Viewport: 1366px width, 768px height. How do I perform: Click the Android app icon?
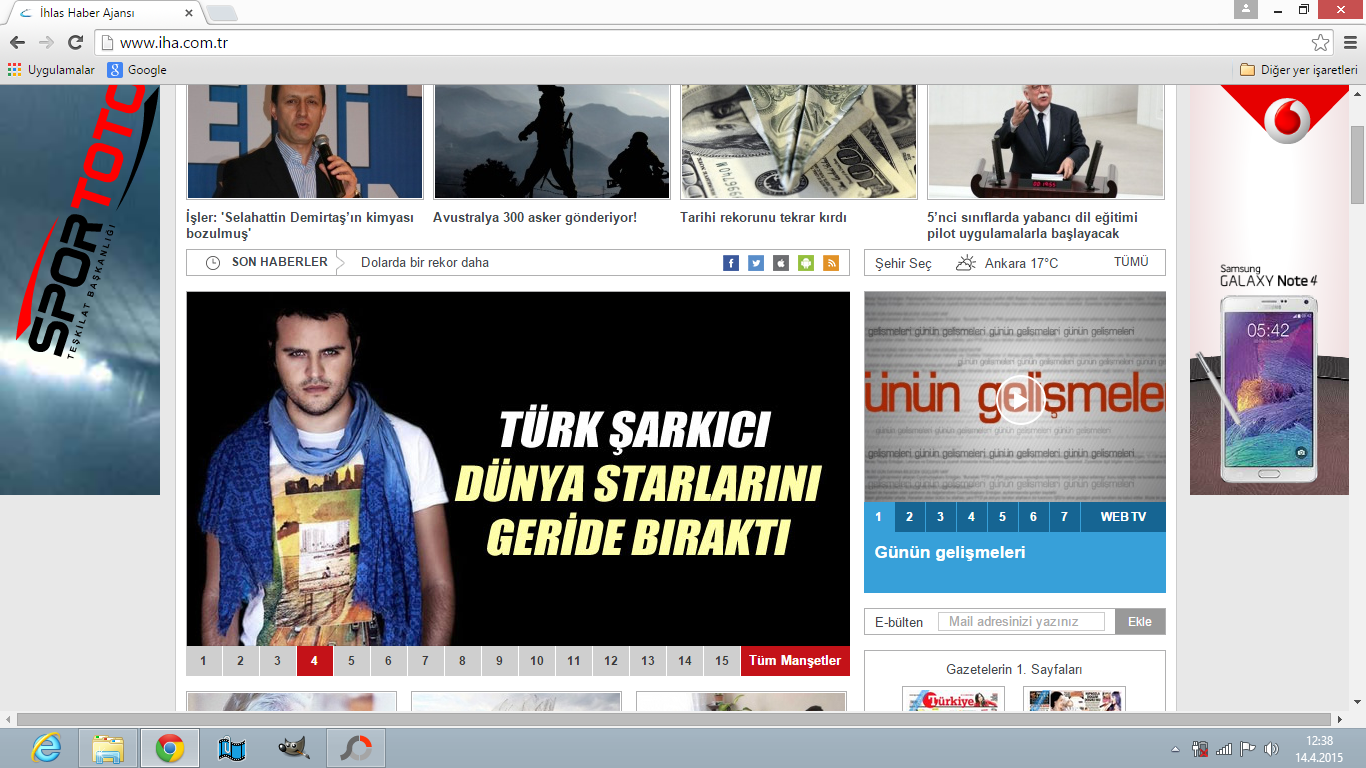[806, 263]
